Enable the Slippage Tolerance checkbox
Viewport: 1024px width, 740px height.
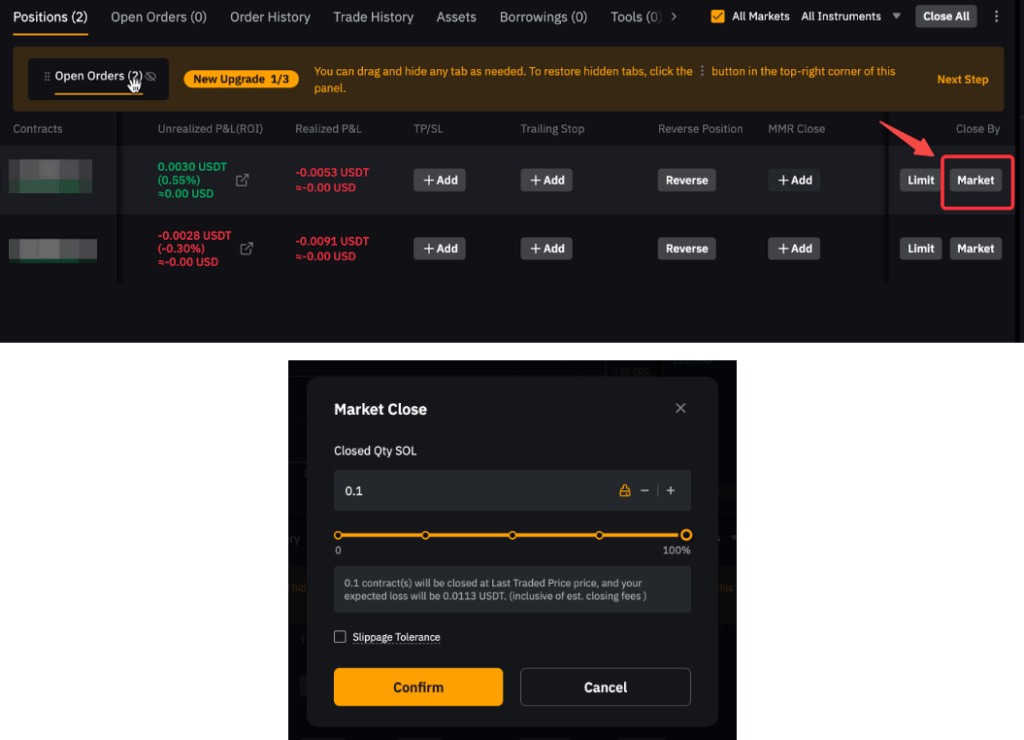click(340, 637)
